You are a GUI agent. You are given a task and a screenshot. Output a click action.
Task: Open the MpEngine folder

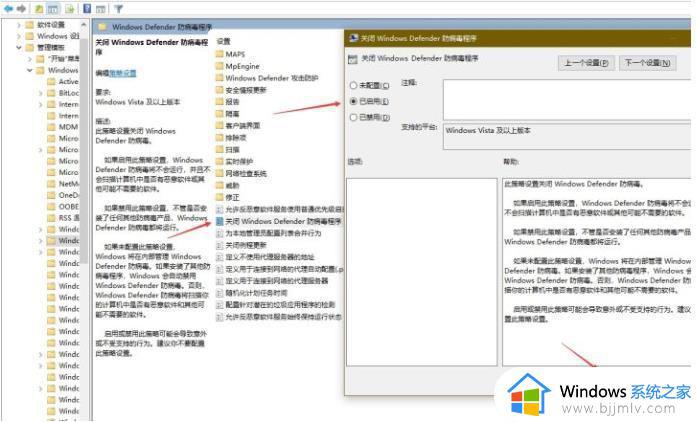(241, 65)
